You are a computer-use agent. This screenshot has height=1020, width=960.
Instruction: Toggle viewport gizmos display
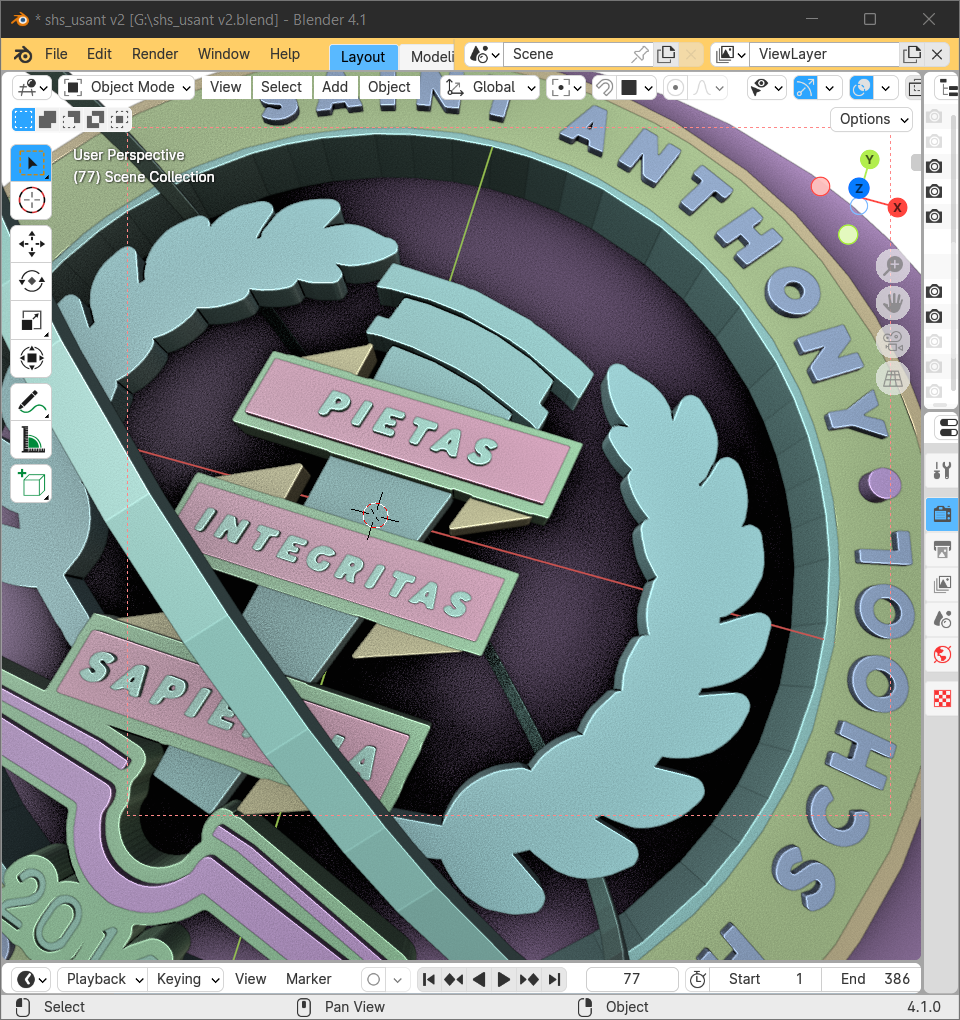tap(805, 87)
